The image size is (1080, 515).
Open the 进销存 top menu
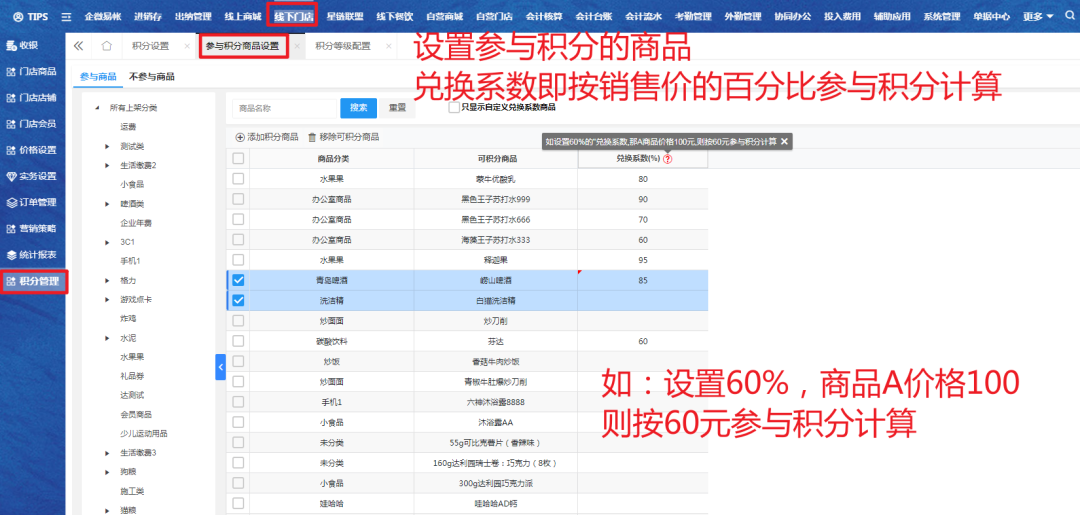coord(146,17)
